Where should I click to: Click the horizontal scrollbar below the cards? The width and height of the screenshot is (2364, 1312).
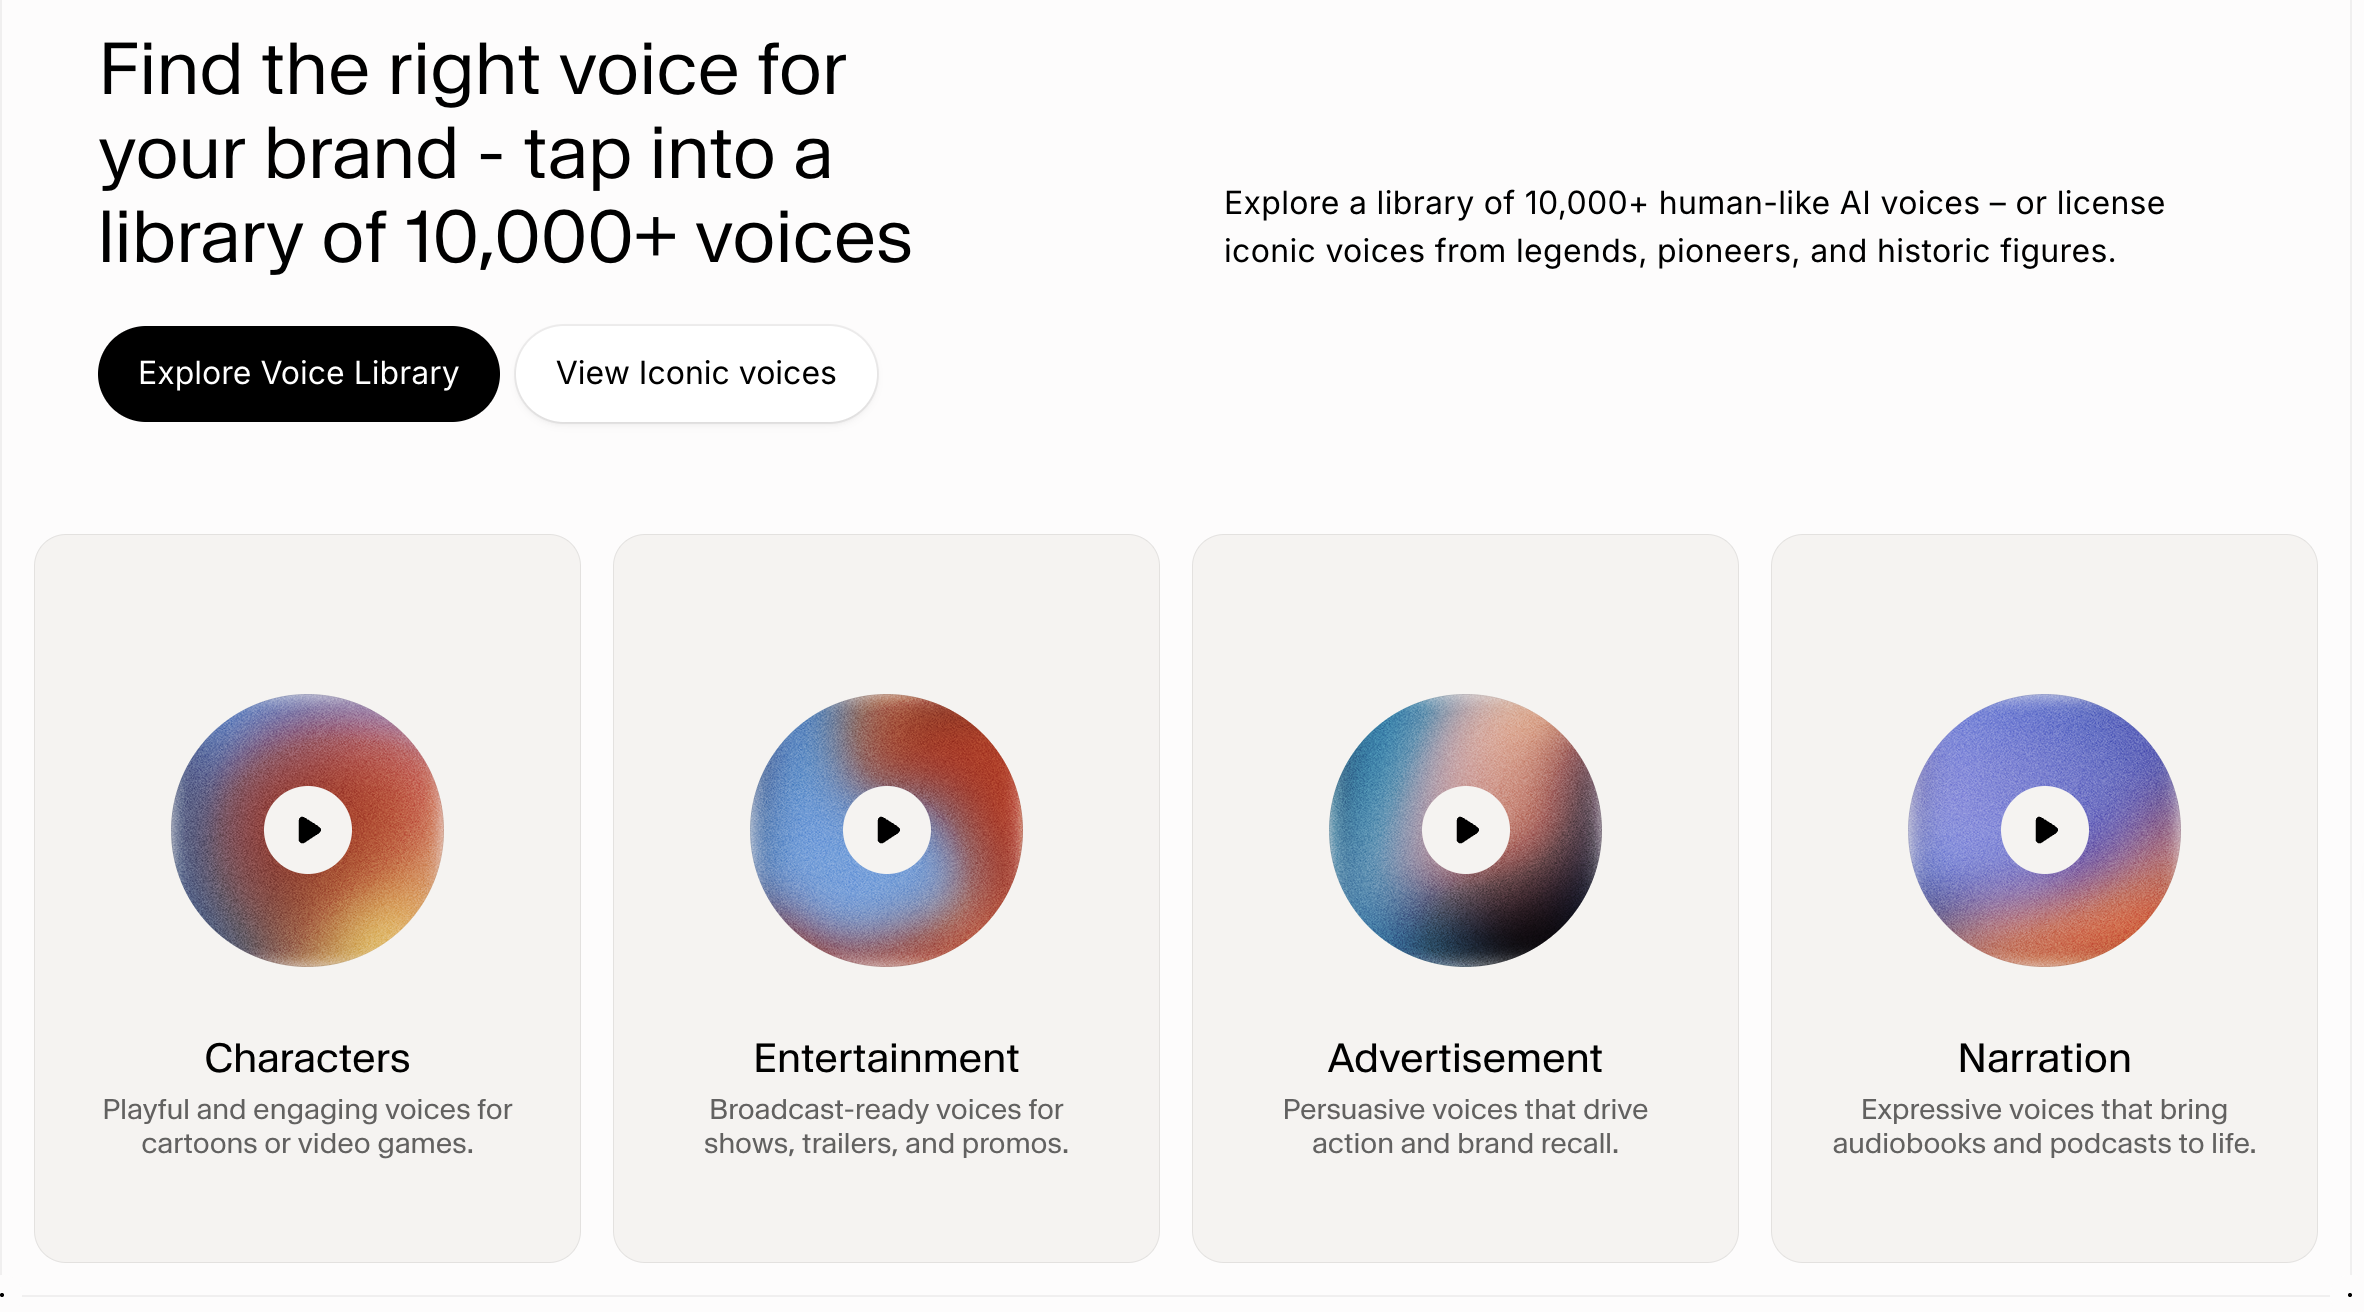point(1182,1292)
